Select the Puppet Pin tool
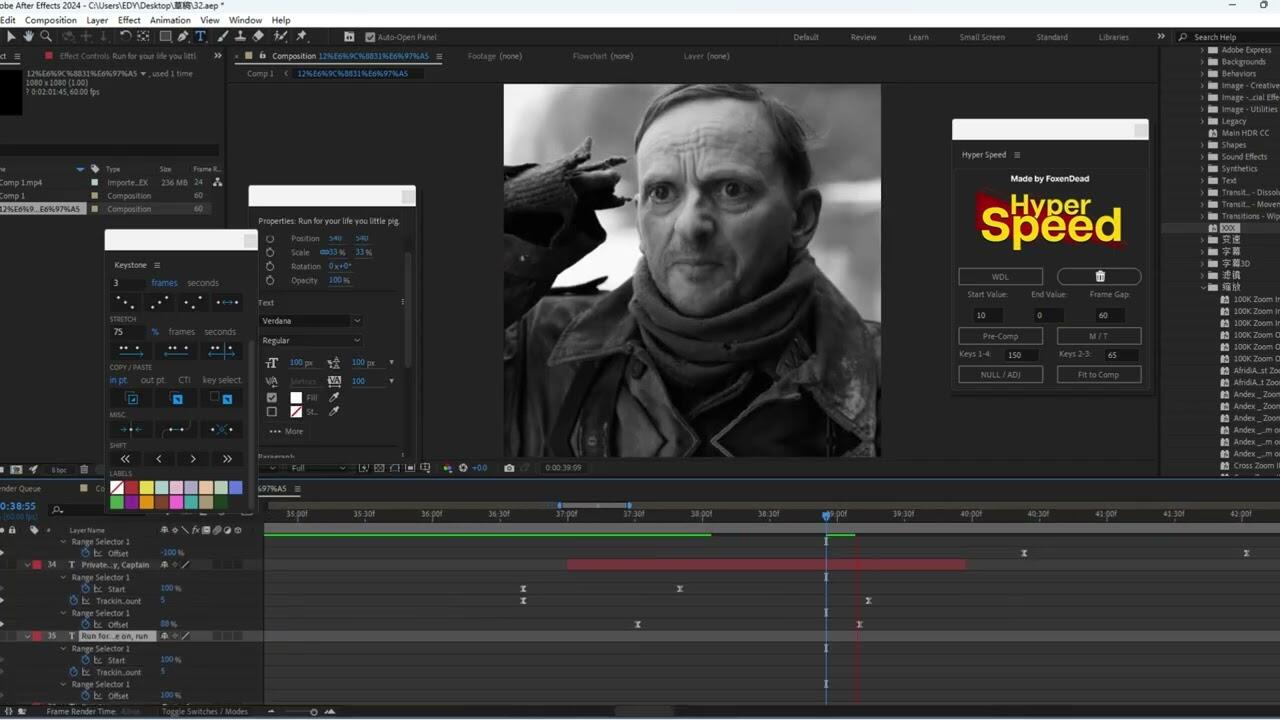1280x720 pixels. [301, 36]
